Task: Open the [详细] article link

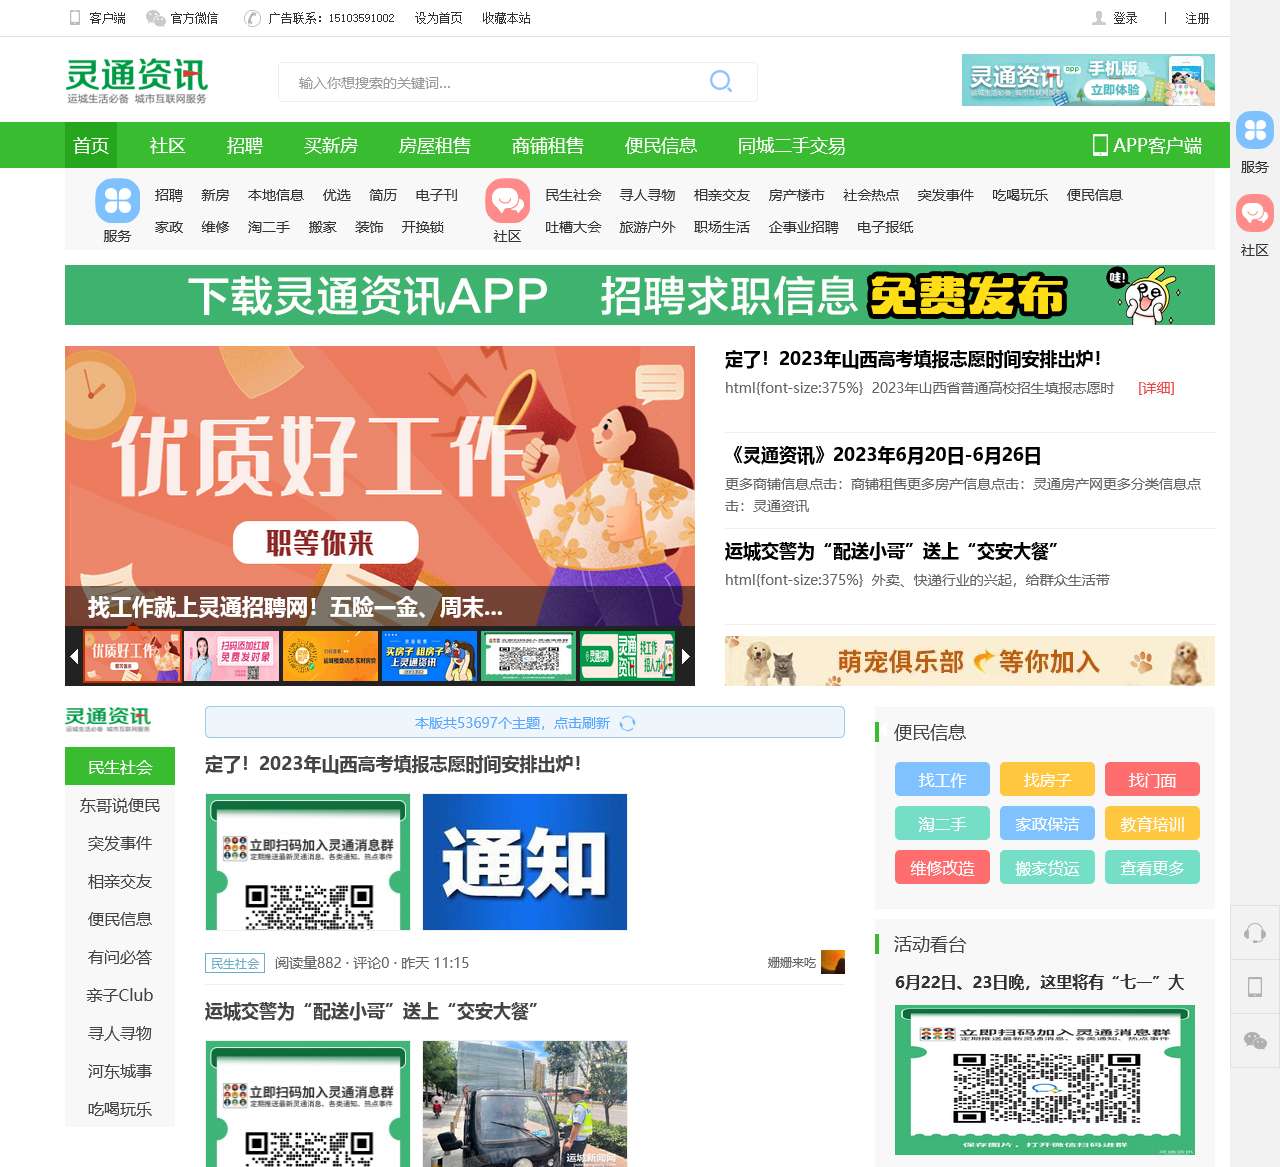Action: click(x=1156, y=389)
